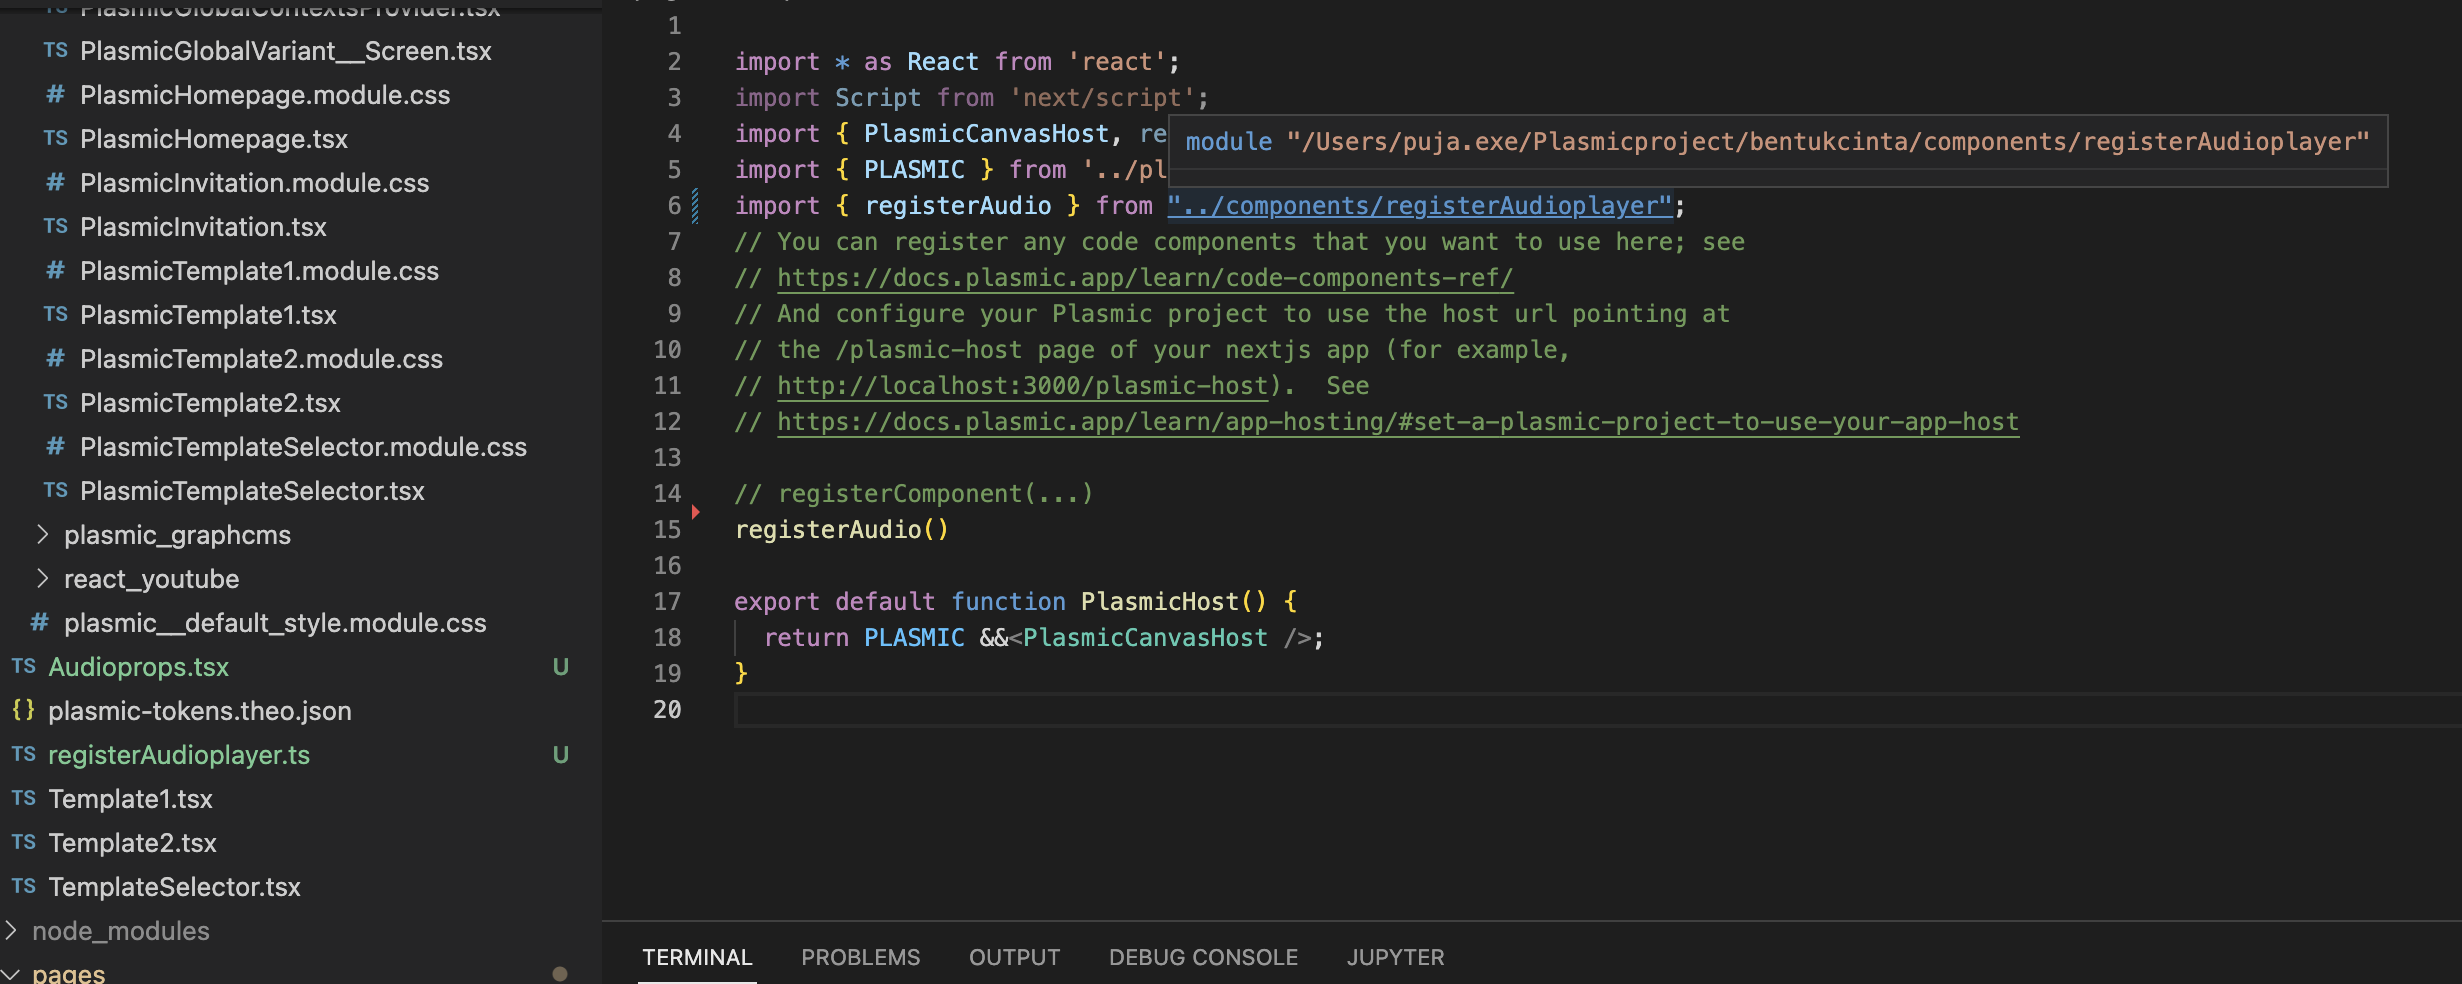Click the modified dot badge on pages folder

click(560, 974)
